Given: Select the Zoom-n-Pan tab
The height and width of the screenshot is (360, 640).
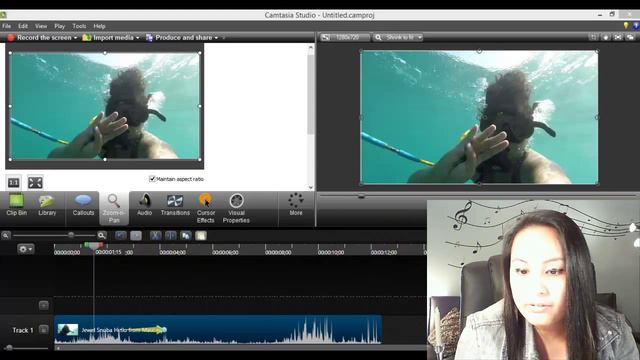Looking at the screenshot, I should click(114, 209).
